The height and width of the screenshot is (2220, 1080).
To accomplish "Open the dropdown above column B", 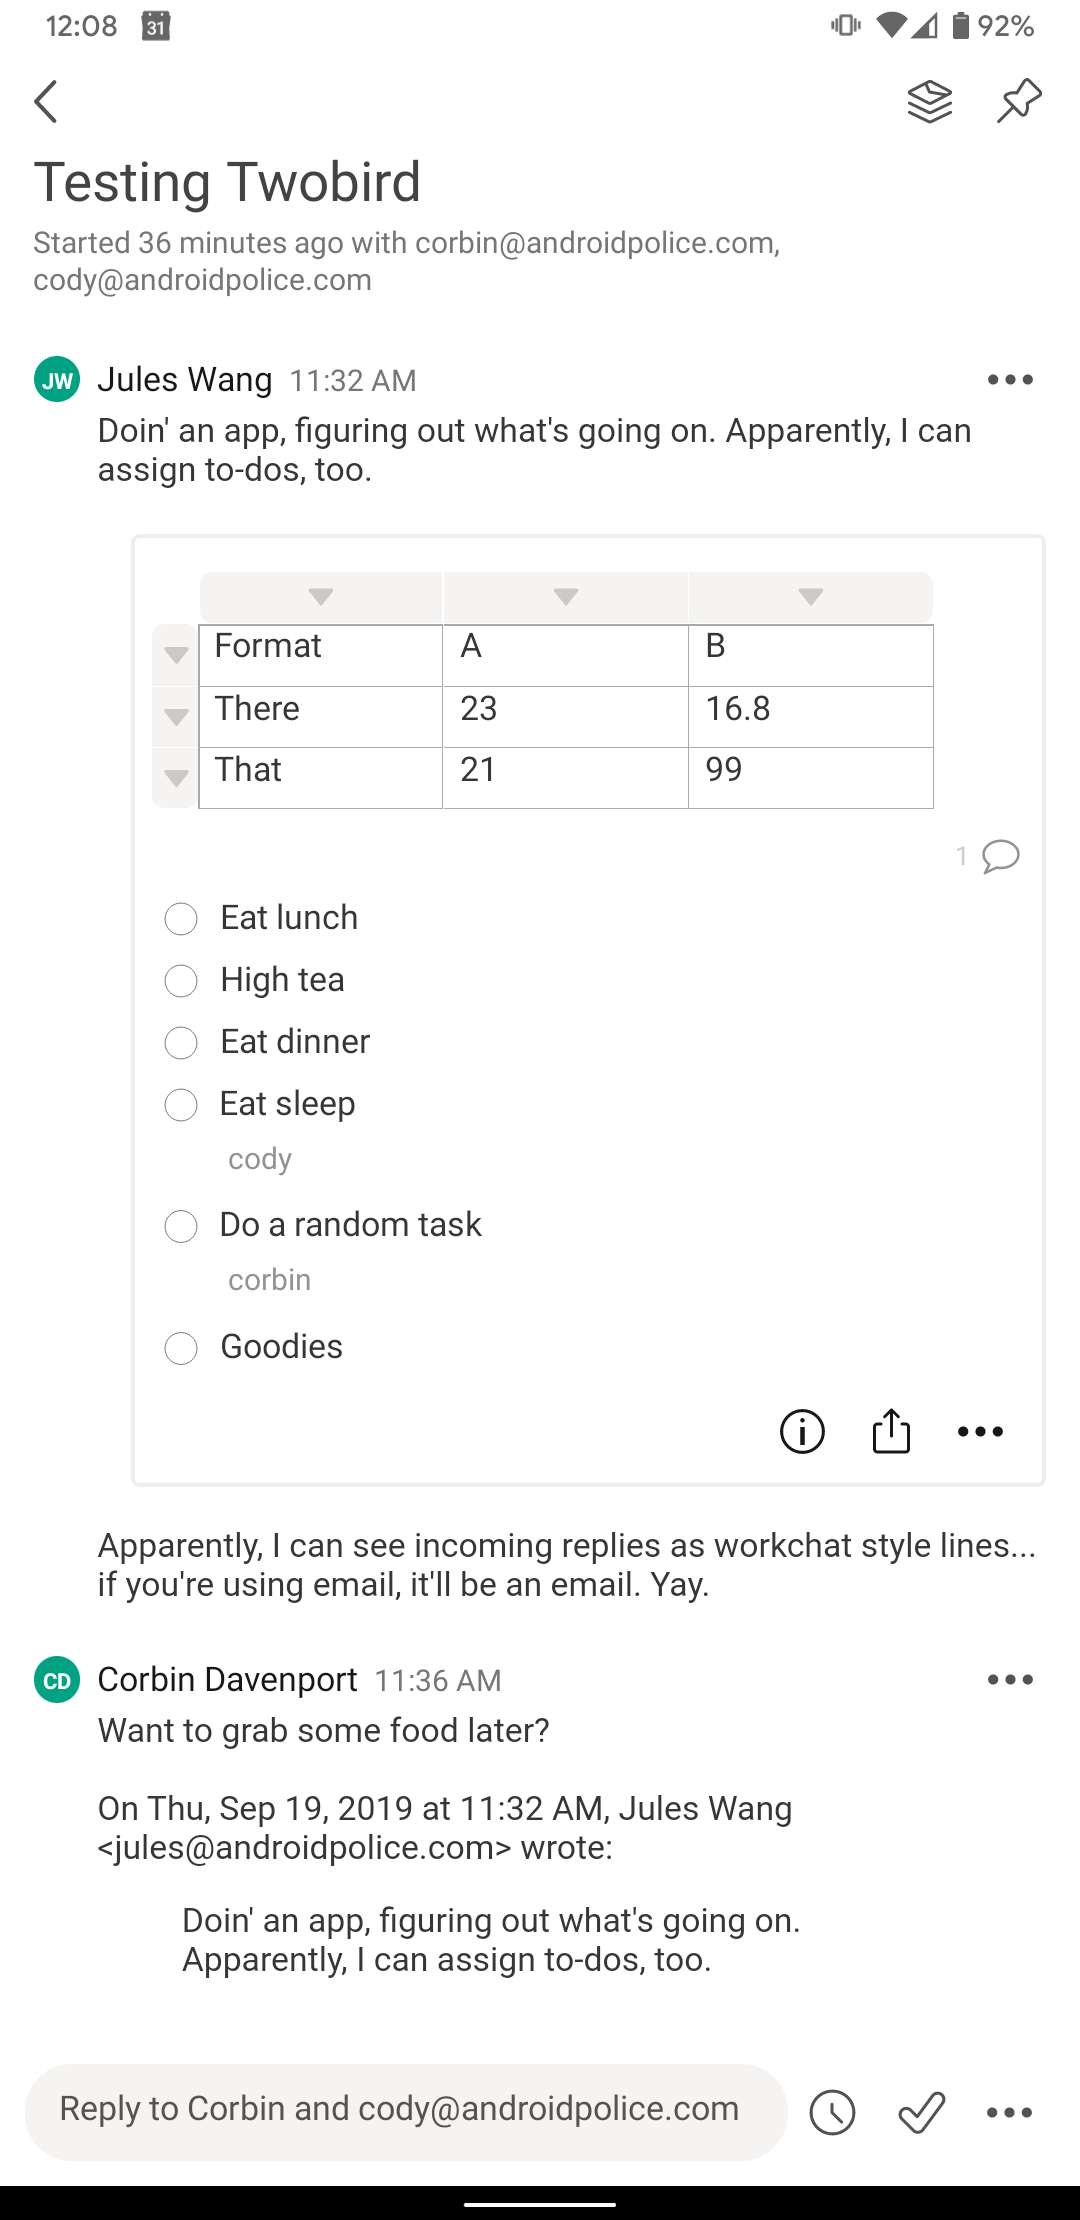I will tap(811, 596).
